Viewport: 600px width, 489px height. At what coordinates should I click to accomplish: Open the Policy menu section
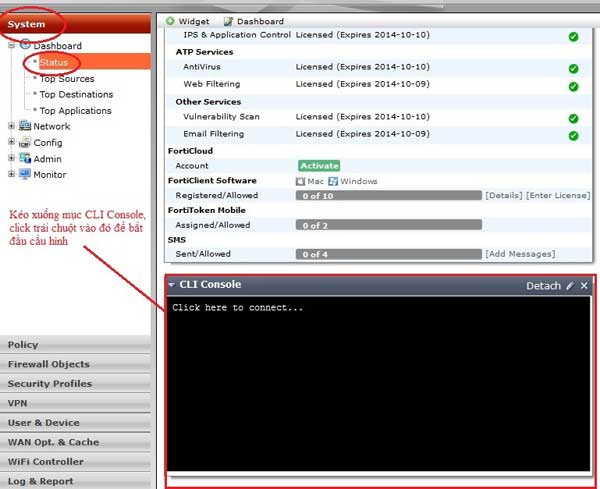[75, 344]
